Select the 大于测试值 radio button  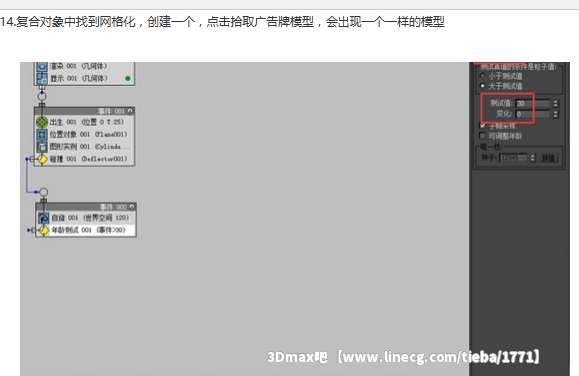tap(482, 86)
